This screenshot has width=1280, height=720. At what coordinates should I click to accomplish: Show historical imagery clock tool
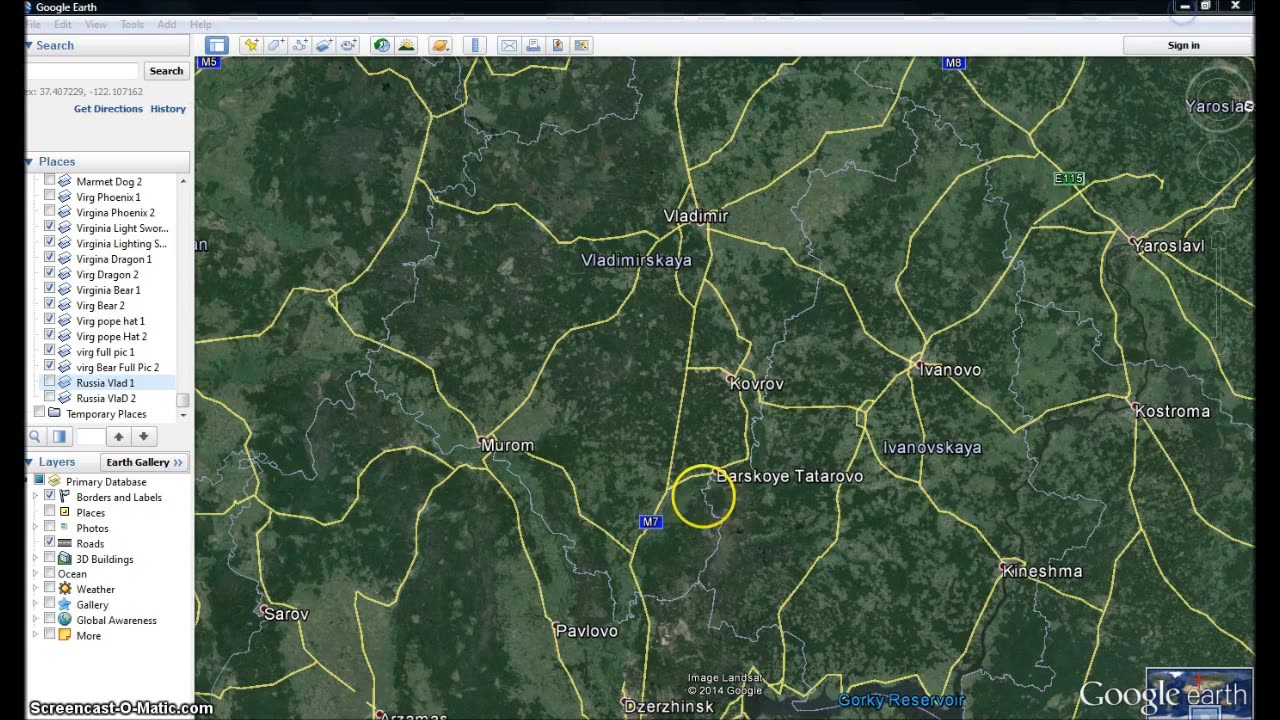coord(382,45)
